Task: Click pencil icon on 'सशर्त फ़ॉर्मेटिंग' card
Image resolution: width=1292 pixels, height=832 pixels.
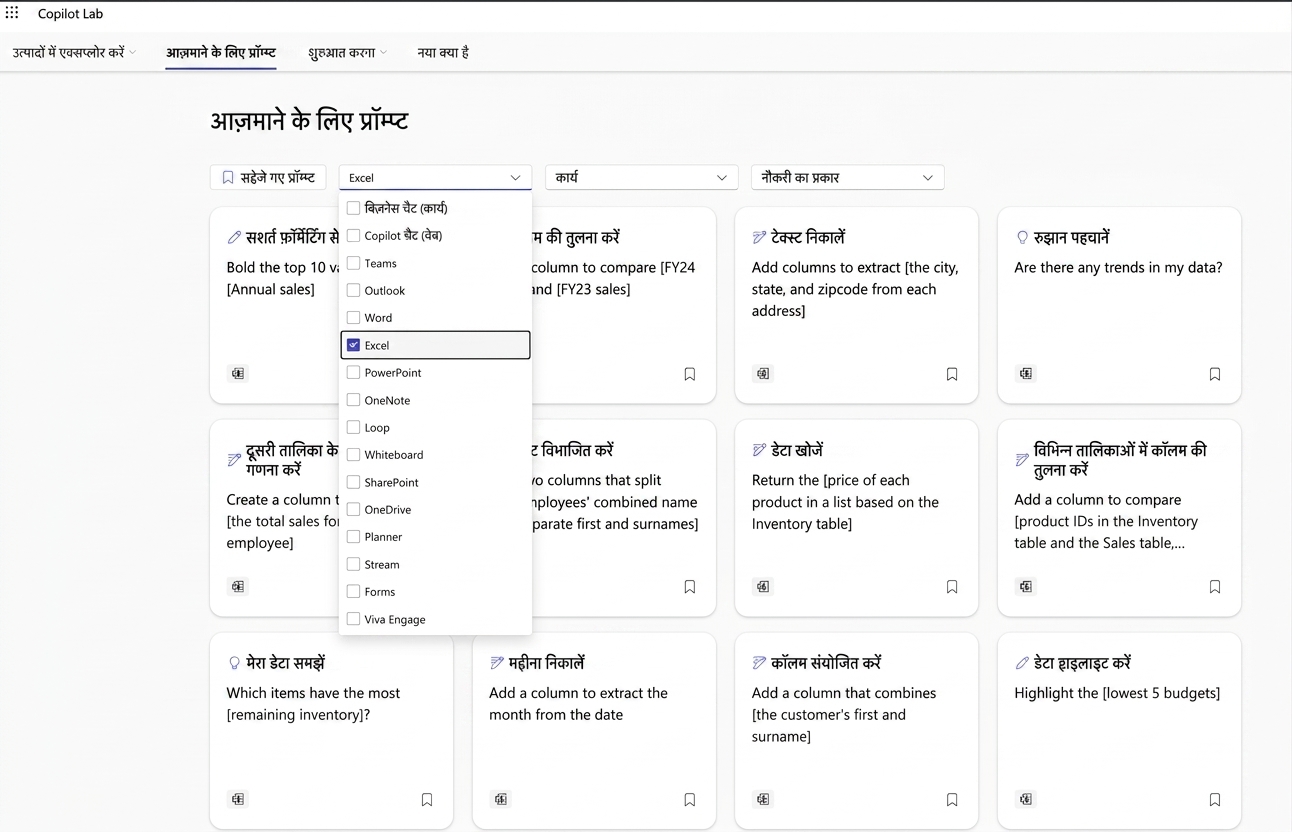Action: pos(234,238)
